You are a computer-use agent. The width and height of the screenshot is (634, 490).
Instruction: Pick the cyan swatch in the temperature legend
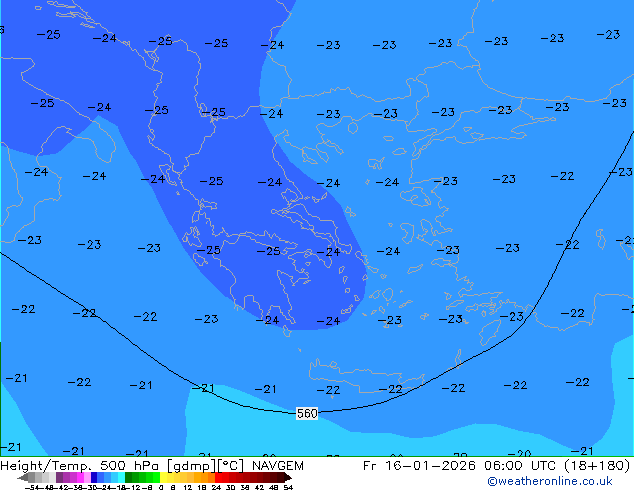coord(121,477)
